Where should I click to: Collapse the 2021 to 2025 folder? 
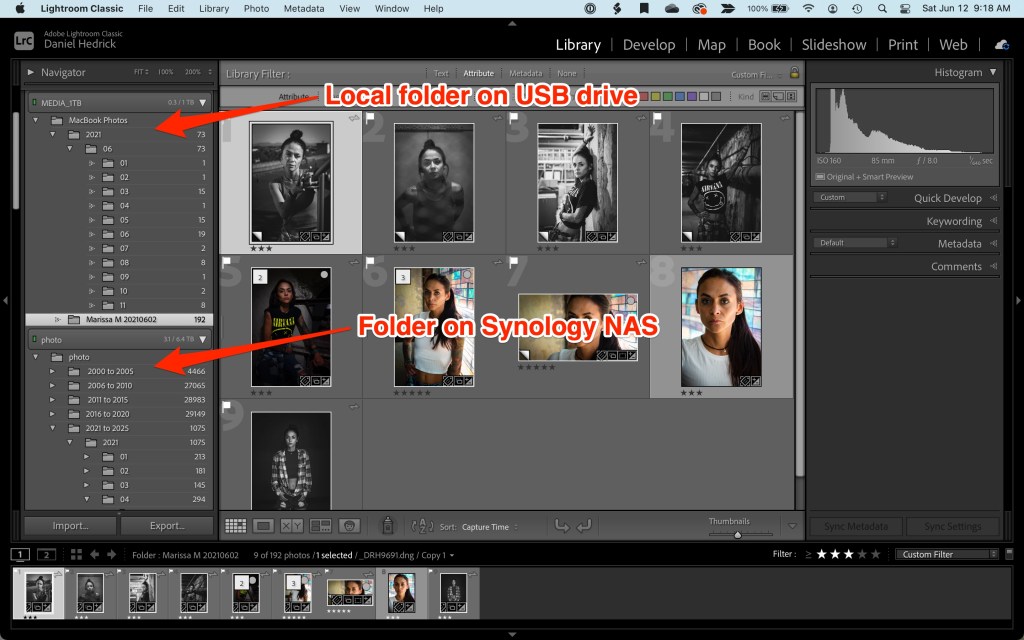tap(53, 428)
